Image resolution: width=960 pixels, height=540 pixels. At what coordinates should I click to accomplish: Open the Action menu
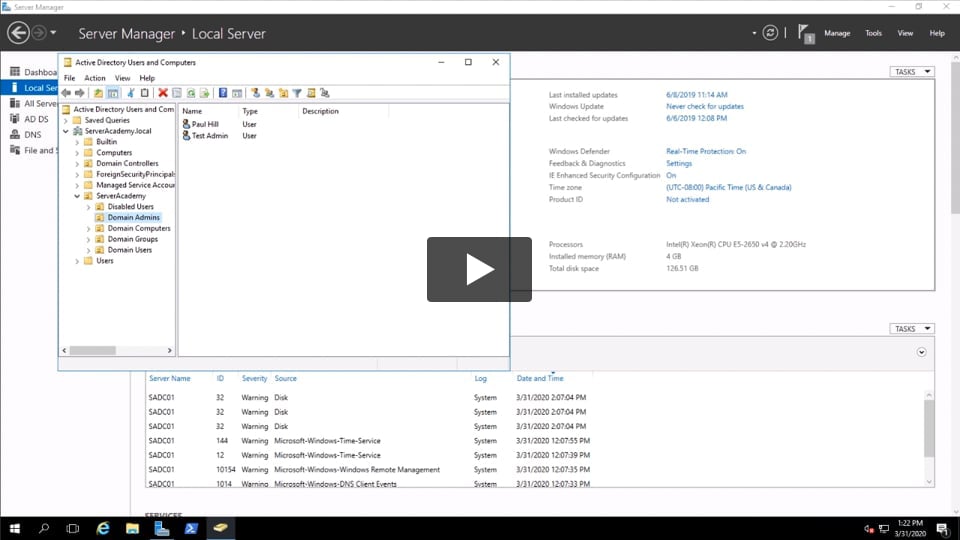click(x=95, y=78)
